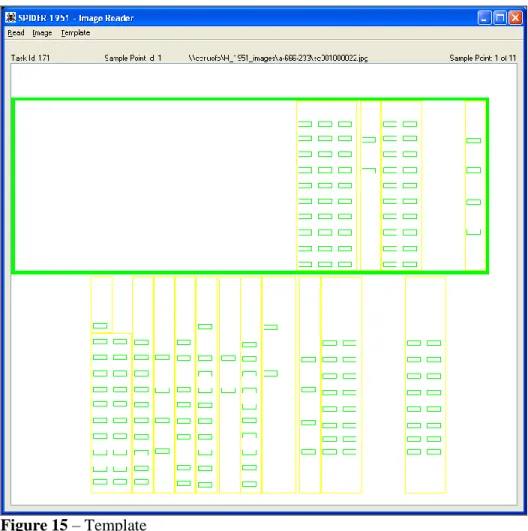
Task: Click the 'Sample Point: 1 of 11' text
Action: (x=483, y=58)
